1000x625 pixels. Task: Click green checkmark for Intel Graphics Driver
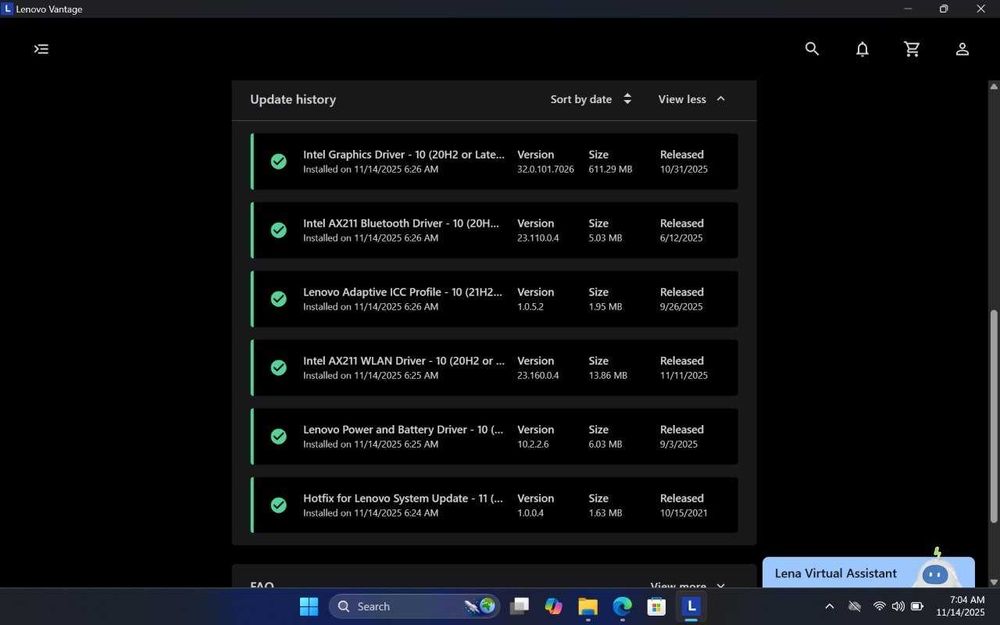(x=278, y=161)
